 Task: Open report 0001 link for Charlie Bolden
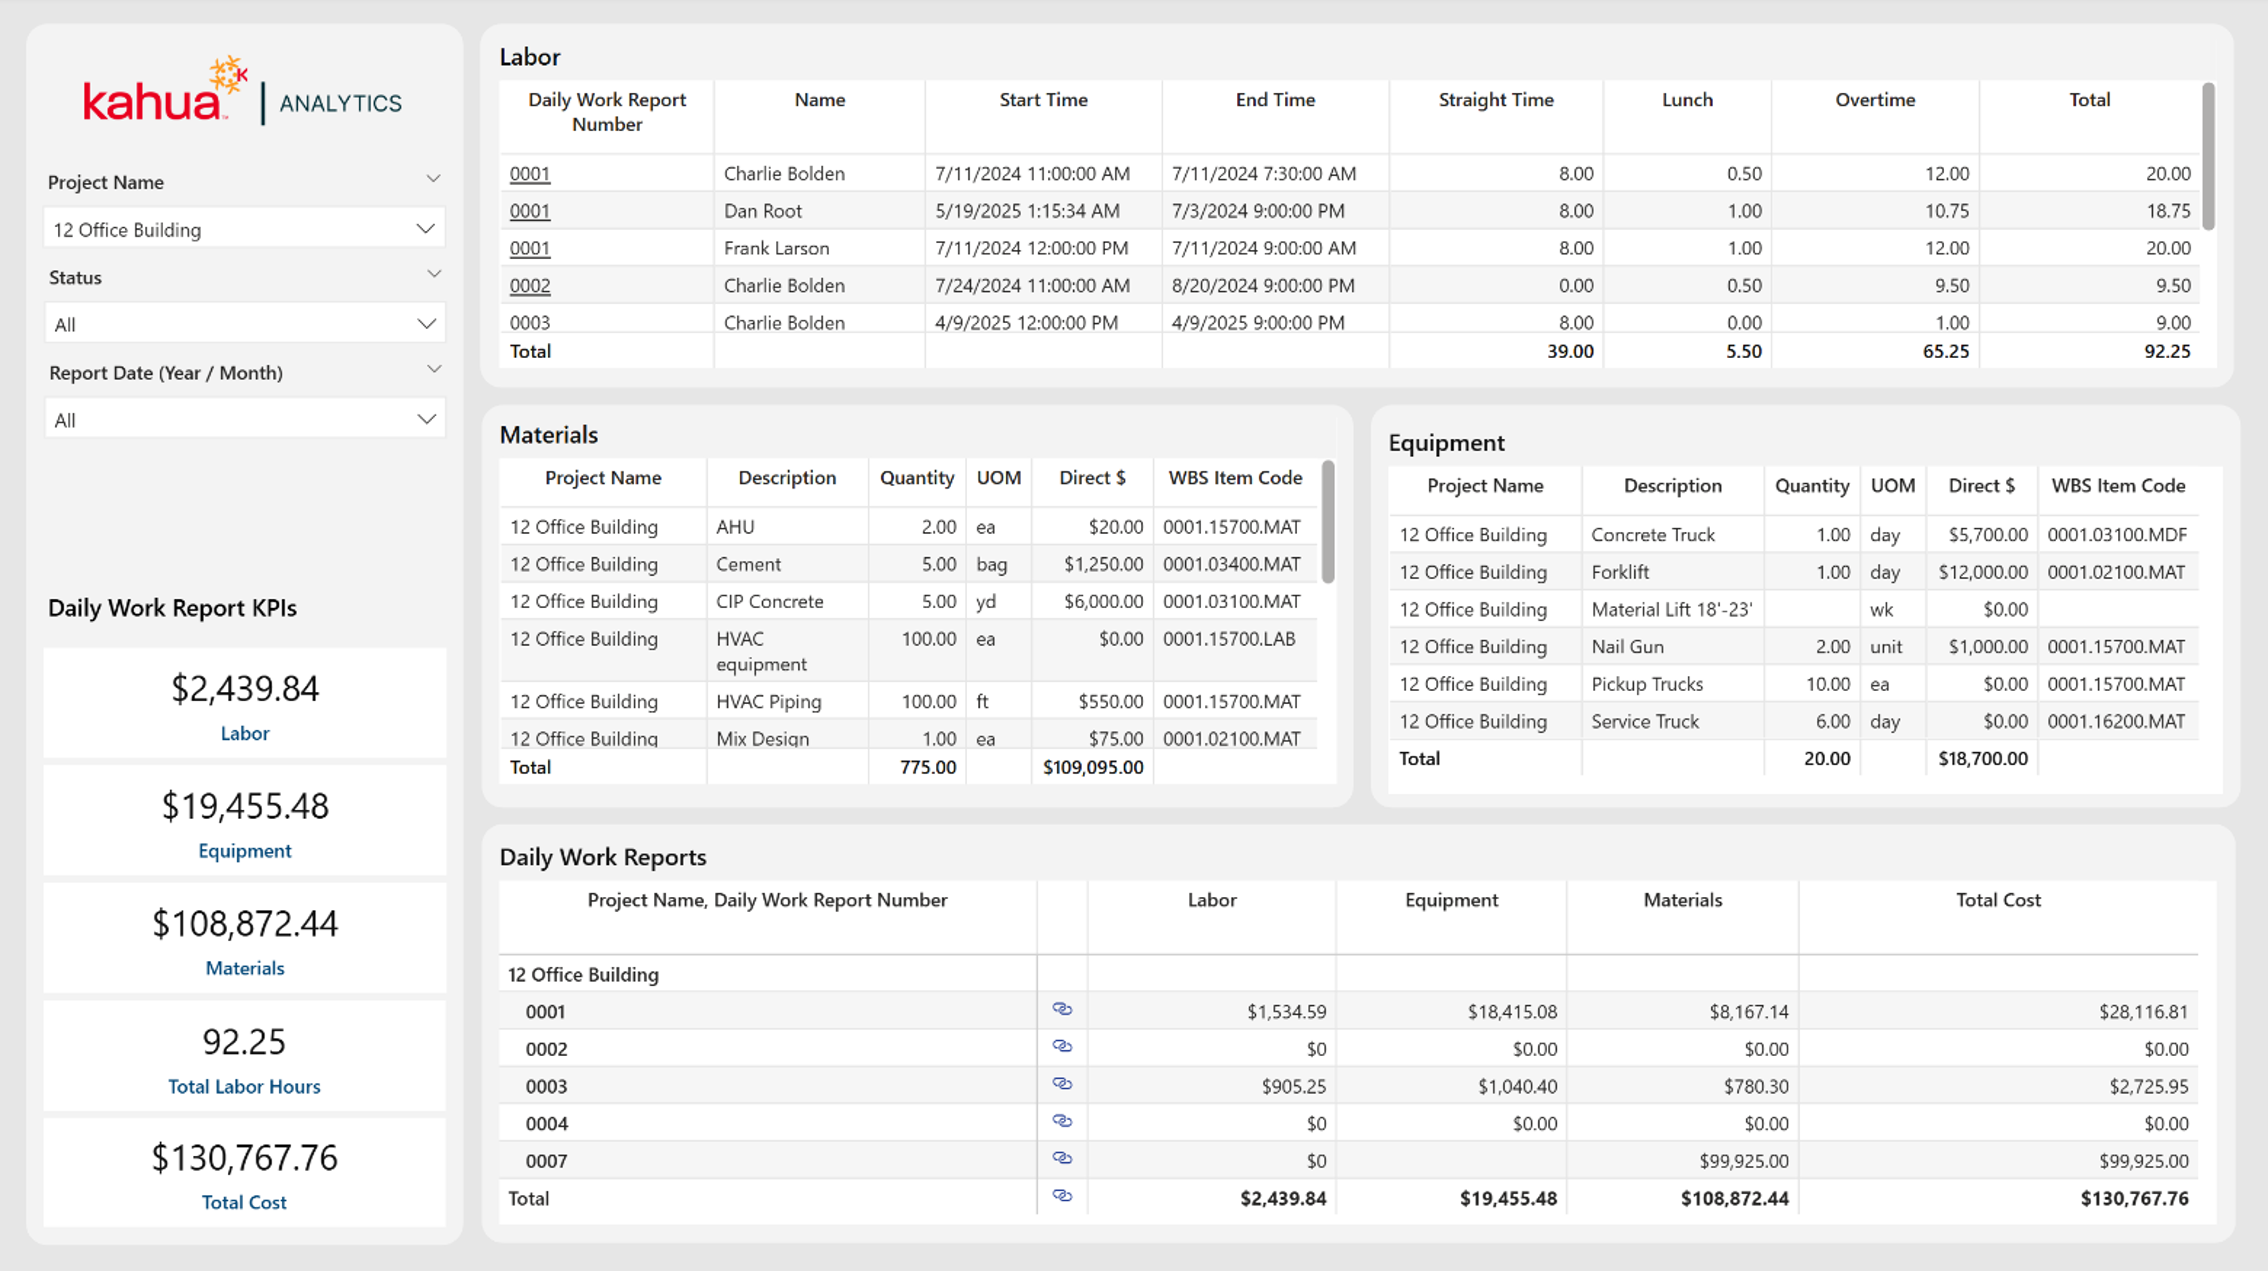530,173
